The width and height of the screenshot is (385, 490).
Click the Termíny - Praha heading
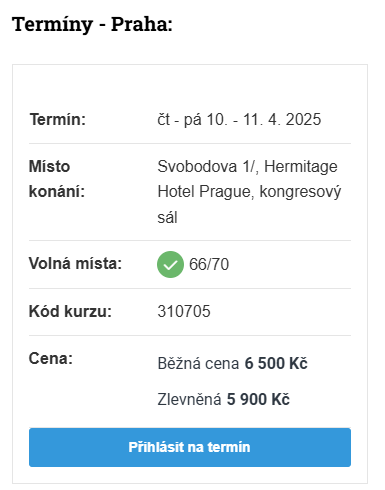92,25
